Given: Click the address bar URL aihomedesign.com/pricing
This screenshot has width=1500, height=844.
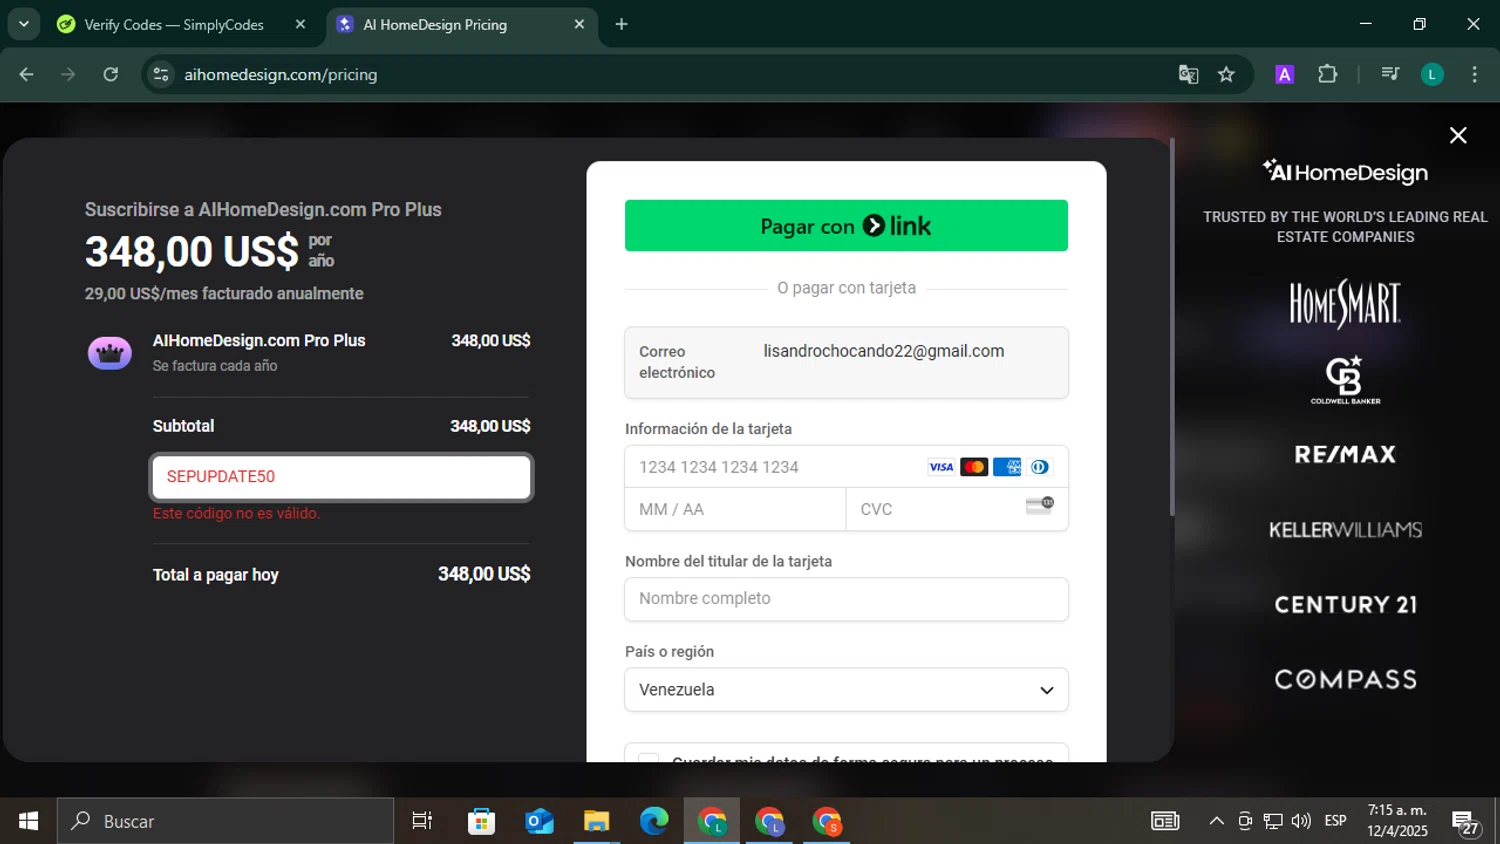Looking at the screenshot, I should (280, 75).
